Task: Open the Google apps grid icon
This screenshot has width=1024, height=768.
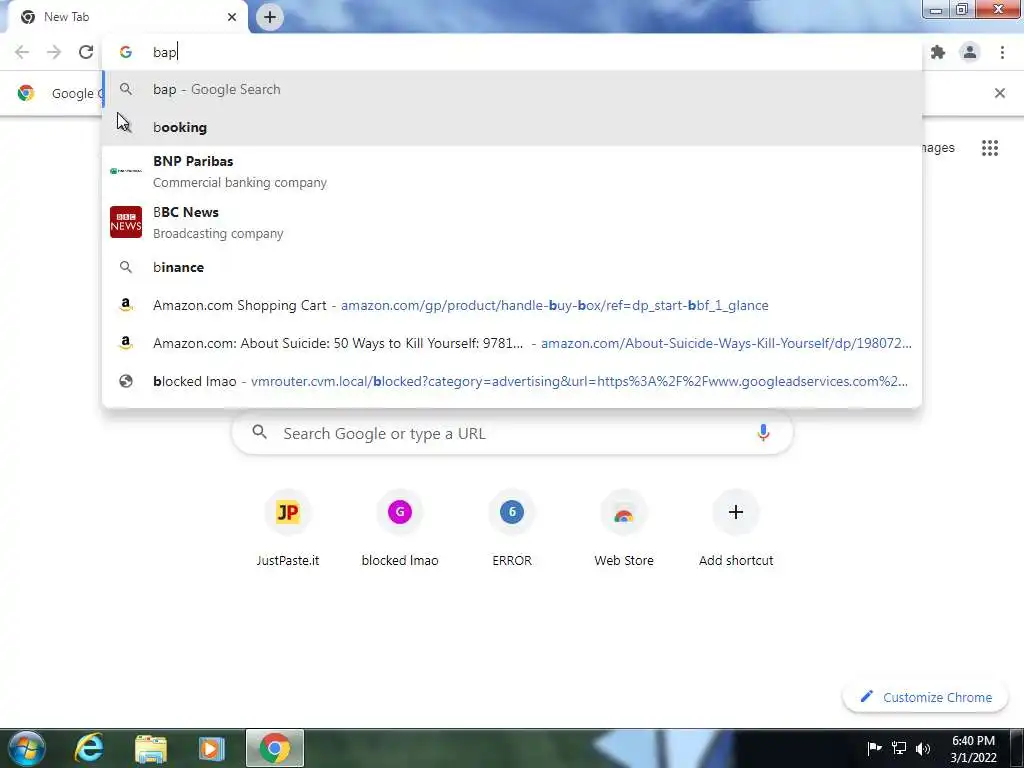Action: point(989,148)
